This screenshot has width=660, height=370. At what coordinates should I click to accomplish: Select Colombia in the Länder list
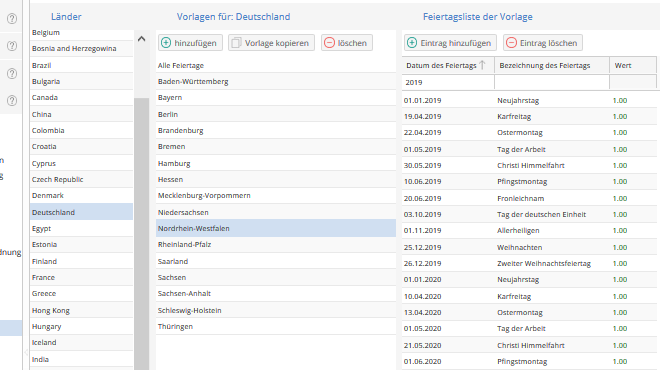(82, 130)
